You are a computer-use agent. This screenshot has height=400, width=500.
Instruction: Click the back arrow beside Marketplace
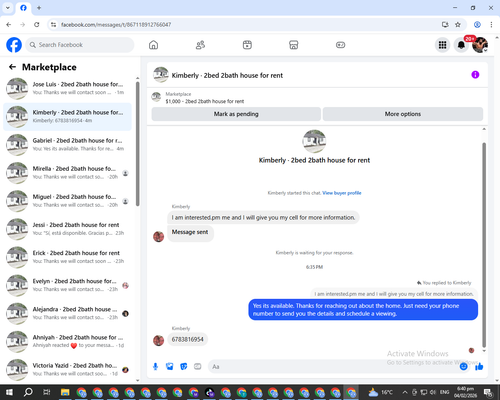[12, 67]
